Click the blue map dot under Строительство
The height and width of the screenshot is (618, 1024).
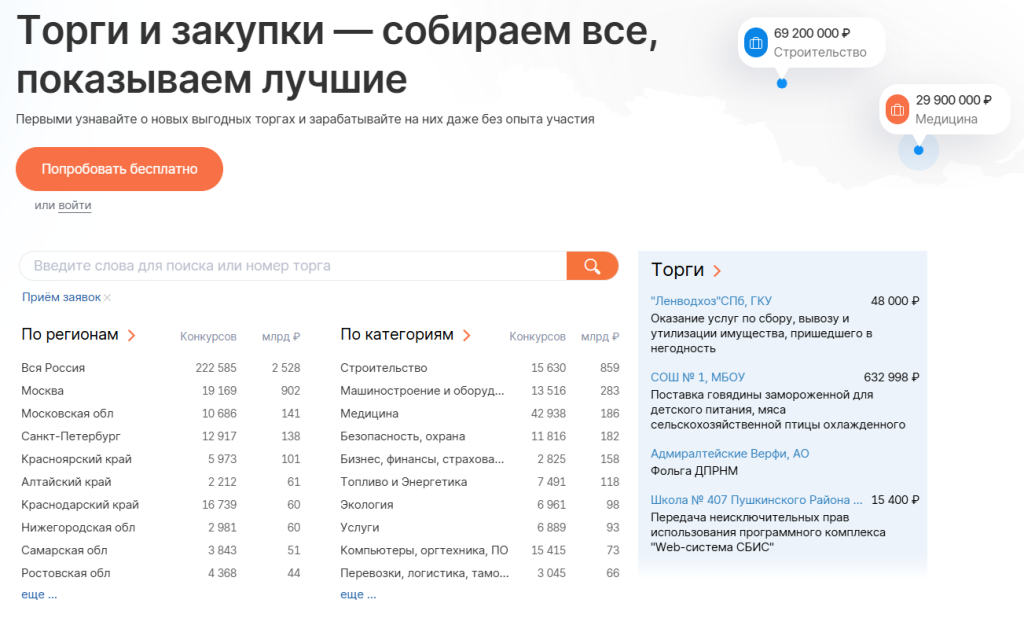coord(782,83)
